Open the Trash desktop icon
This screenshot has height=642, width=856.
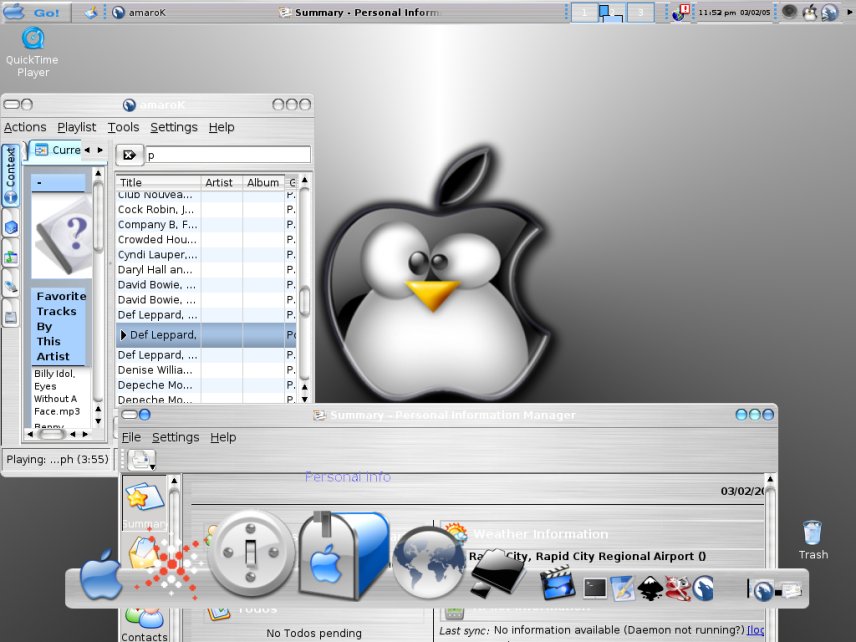point(813,540)
